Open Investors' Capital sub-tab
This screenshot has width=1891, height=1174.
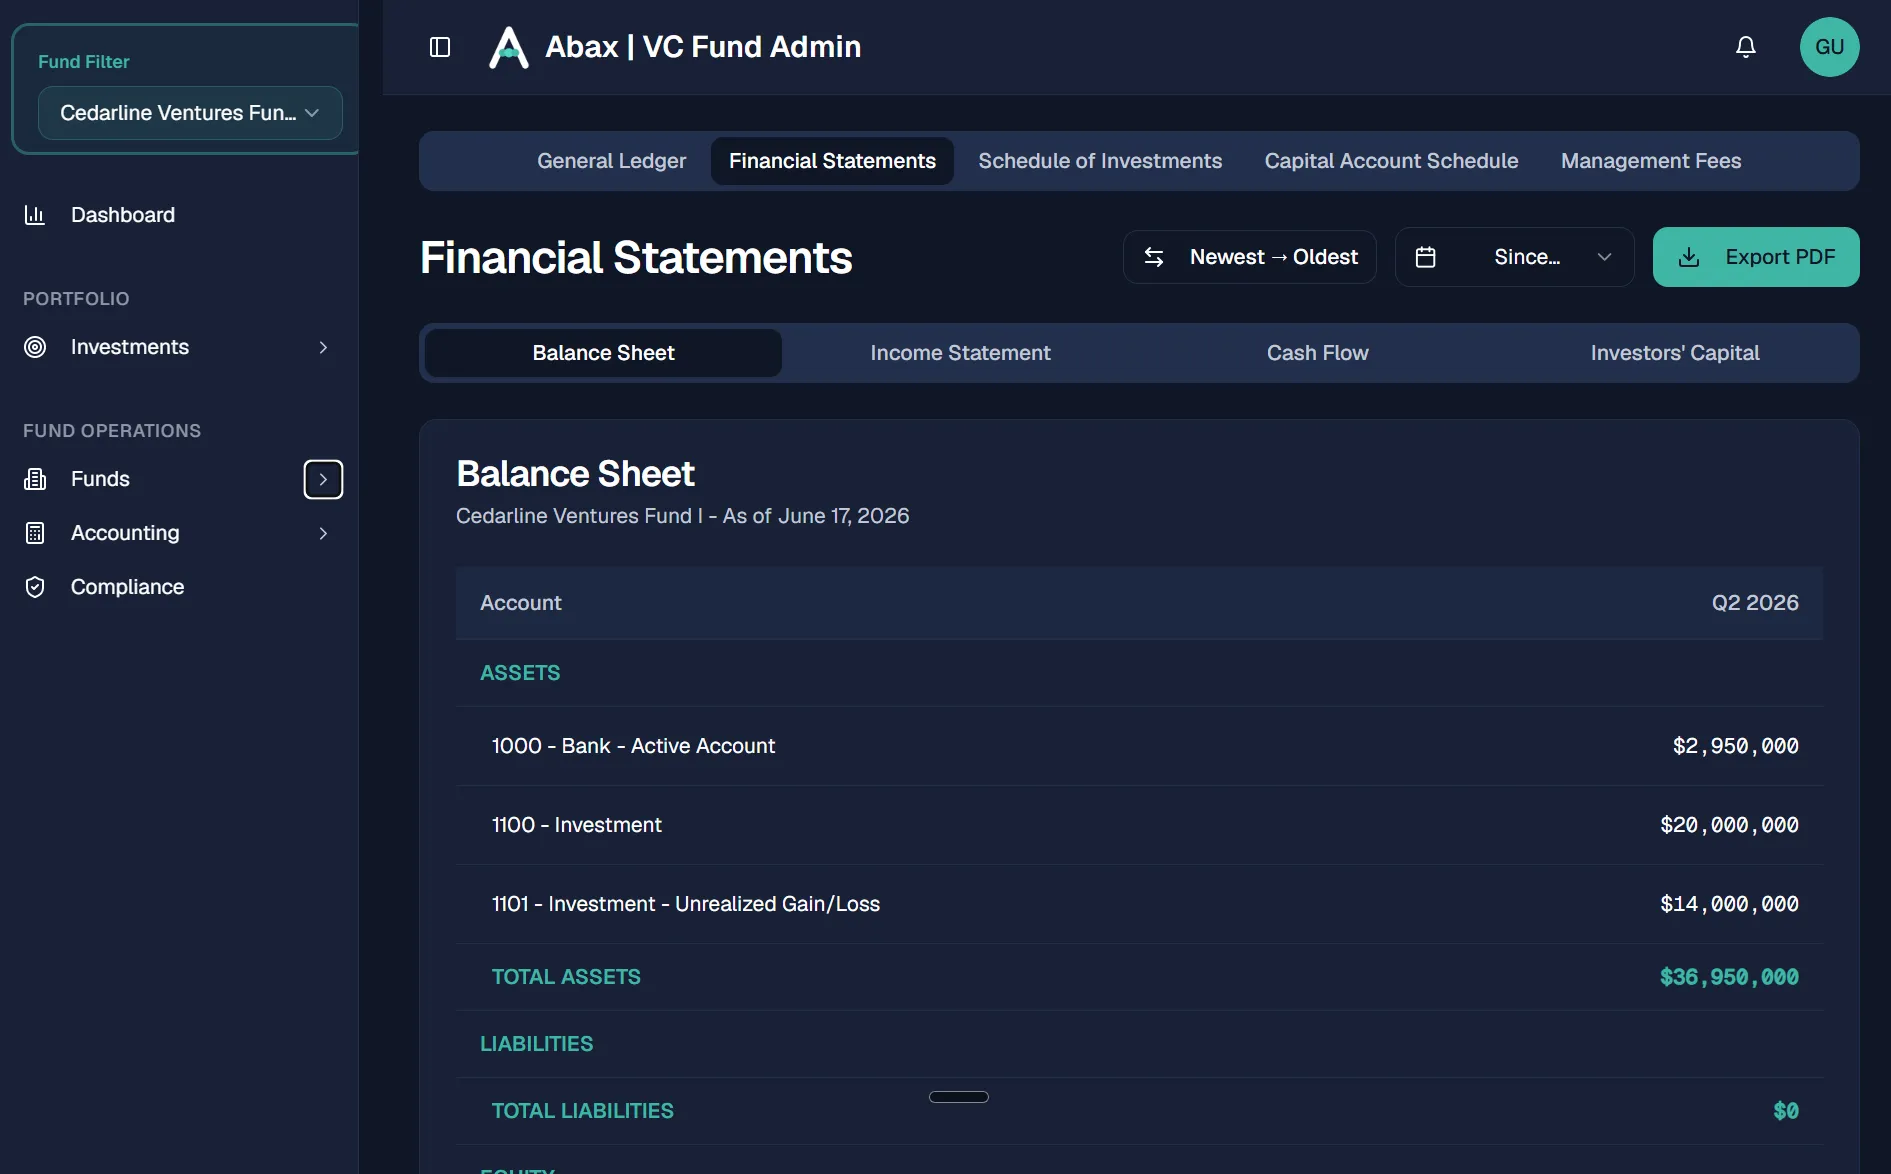pos(1675,353)
